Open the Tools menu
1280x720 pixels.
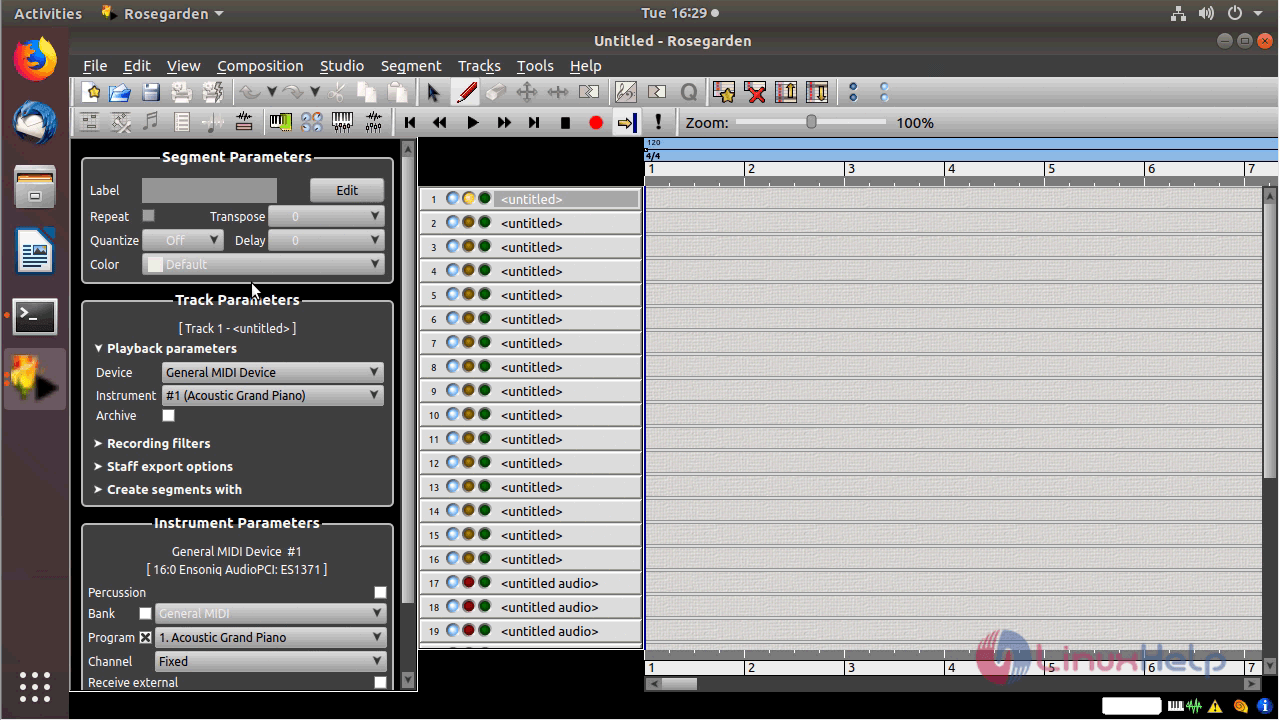click(x=535, y=66)
